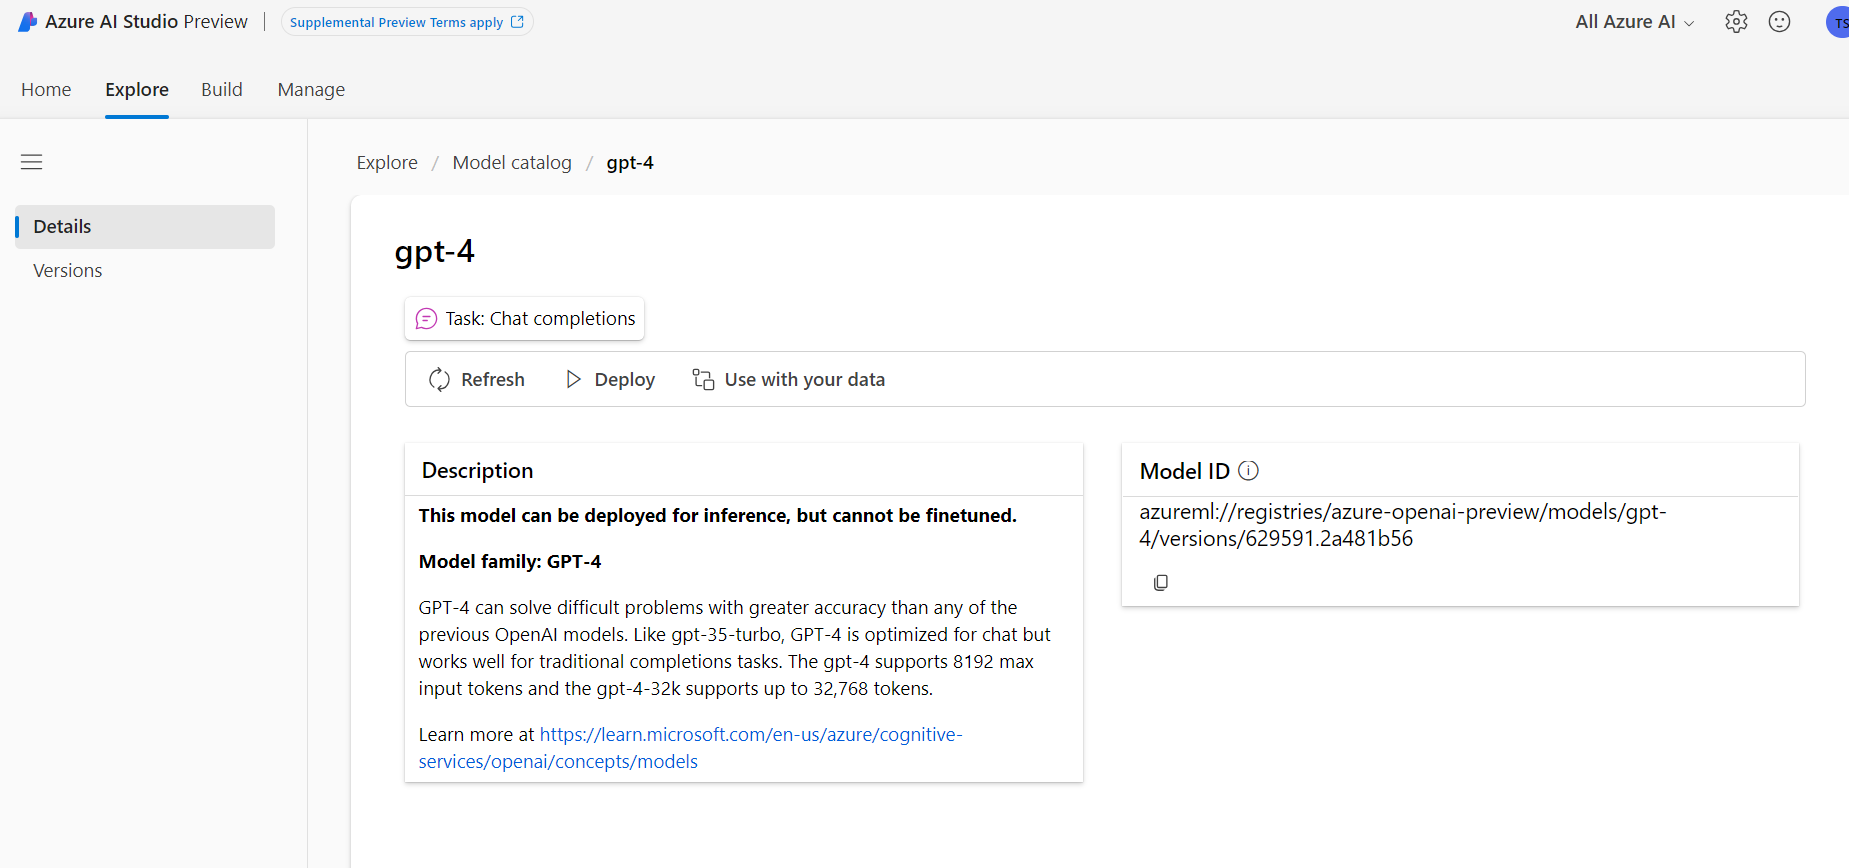Click the Task: Chat completions tag
The image size is (1849, 868).
525,319
